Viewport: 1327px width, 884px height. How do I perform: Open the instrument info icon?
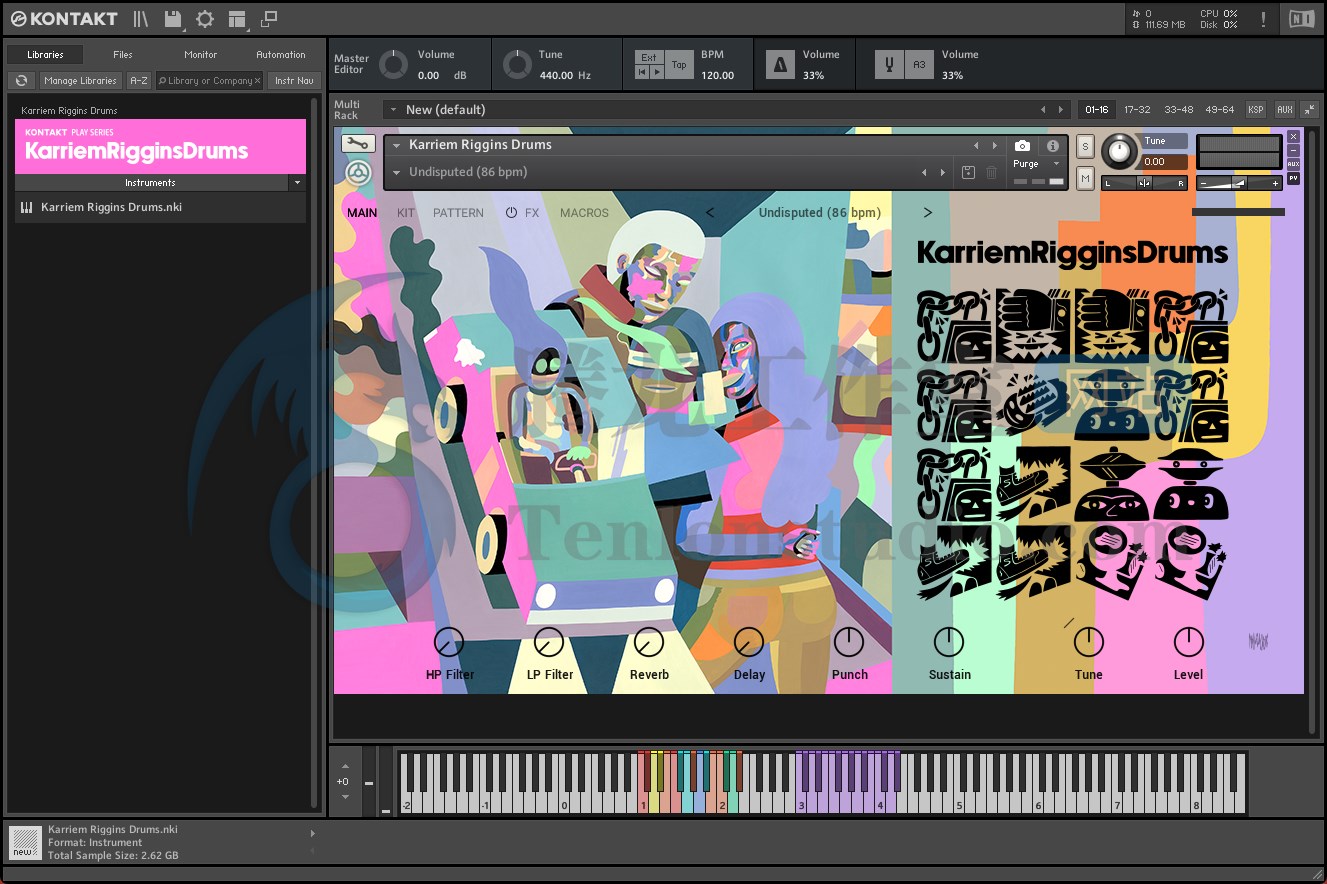[x=1052, y=146]
